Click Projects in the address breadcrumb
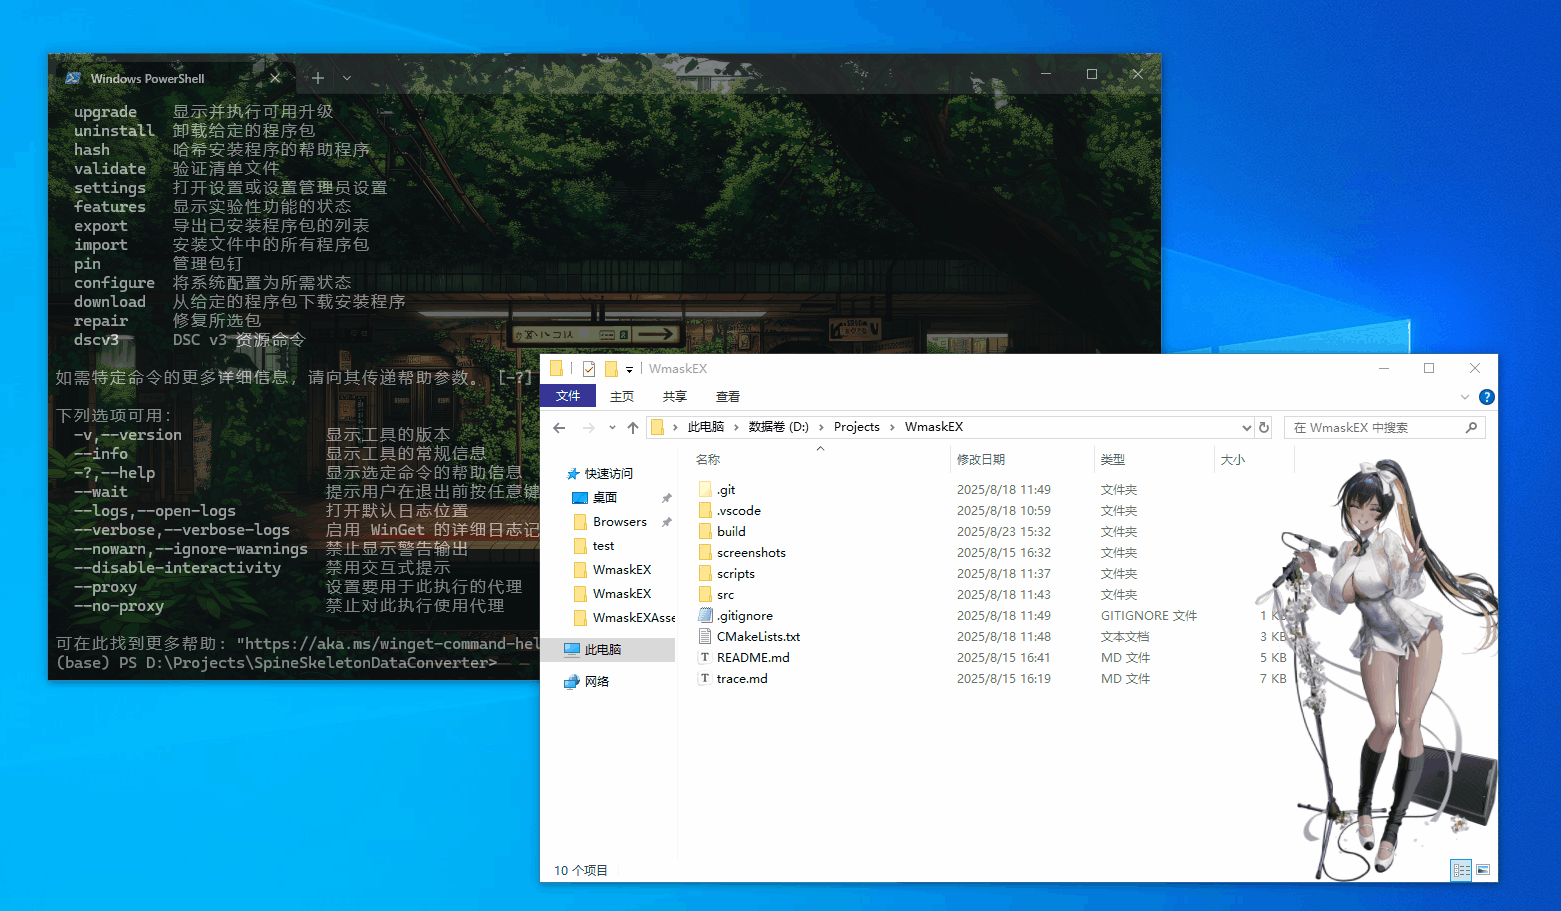The width and height of the screenshot is (1561, 911). click(x=856, y=427)
